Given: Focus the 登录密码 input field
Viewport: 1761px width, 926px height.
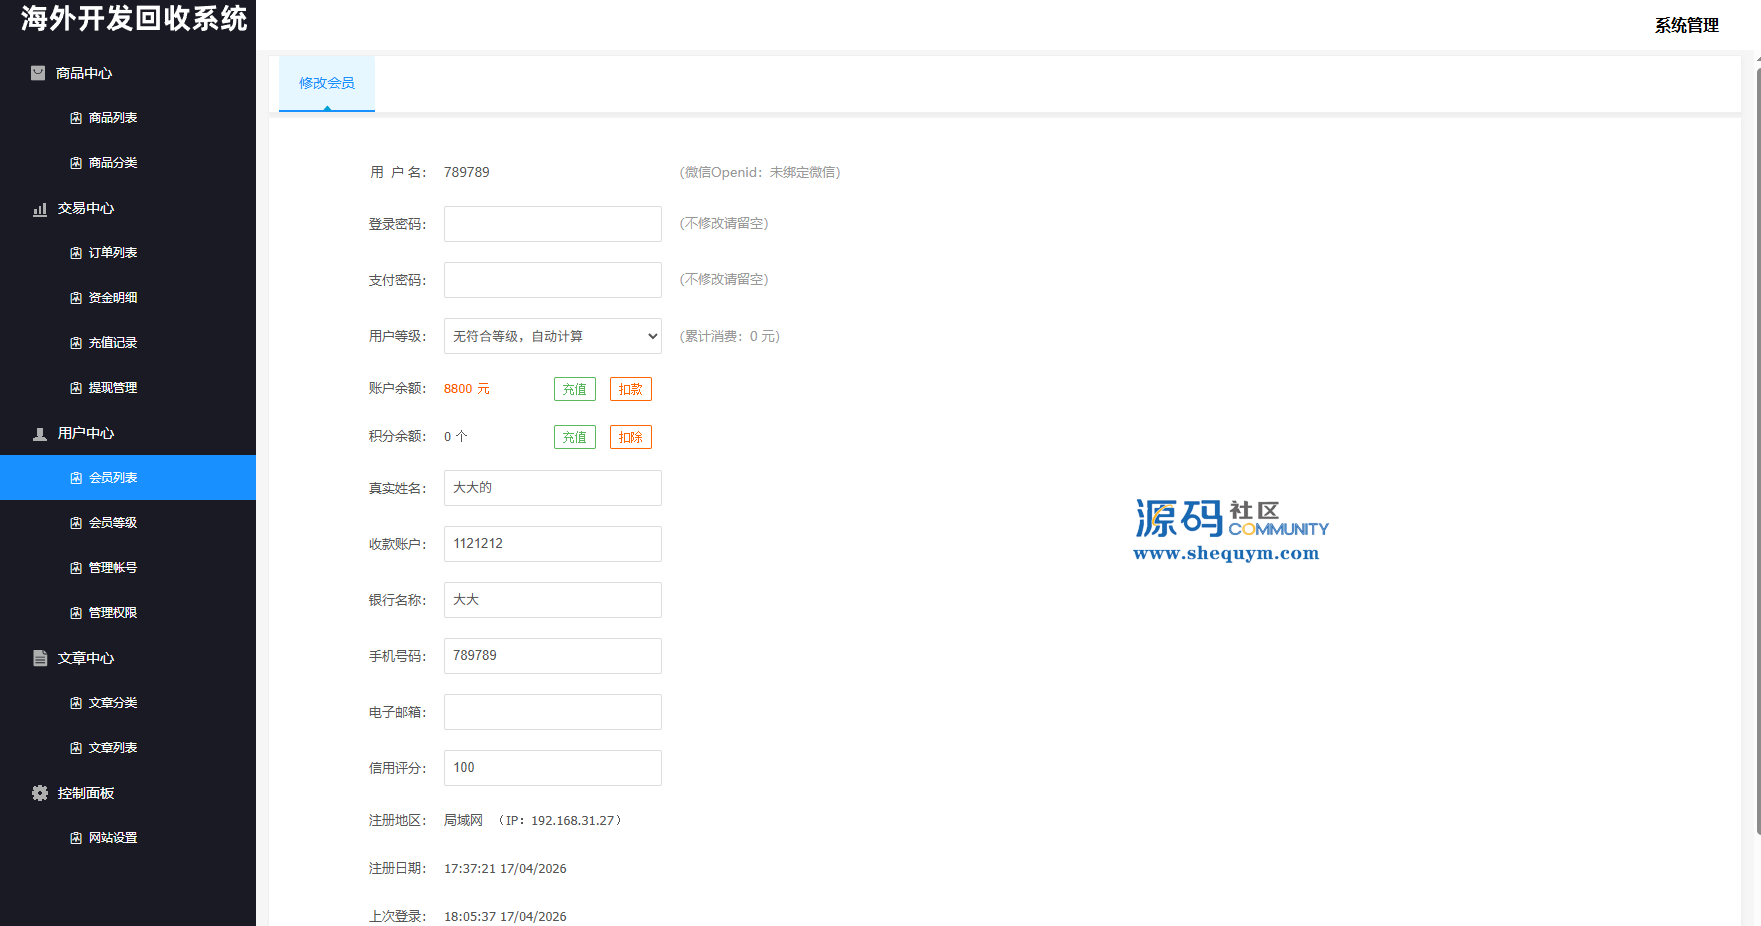Looking at the screenshot, I should 552,224.
